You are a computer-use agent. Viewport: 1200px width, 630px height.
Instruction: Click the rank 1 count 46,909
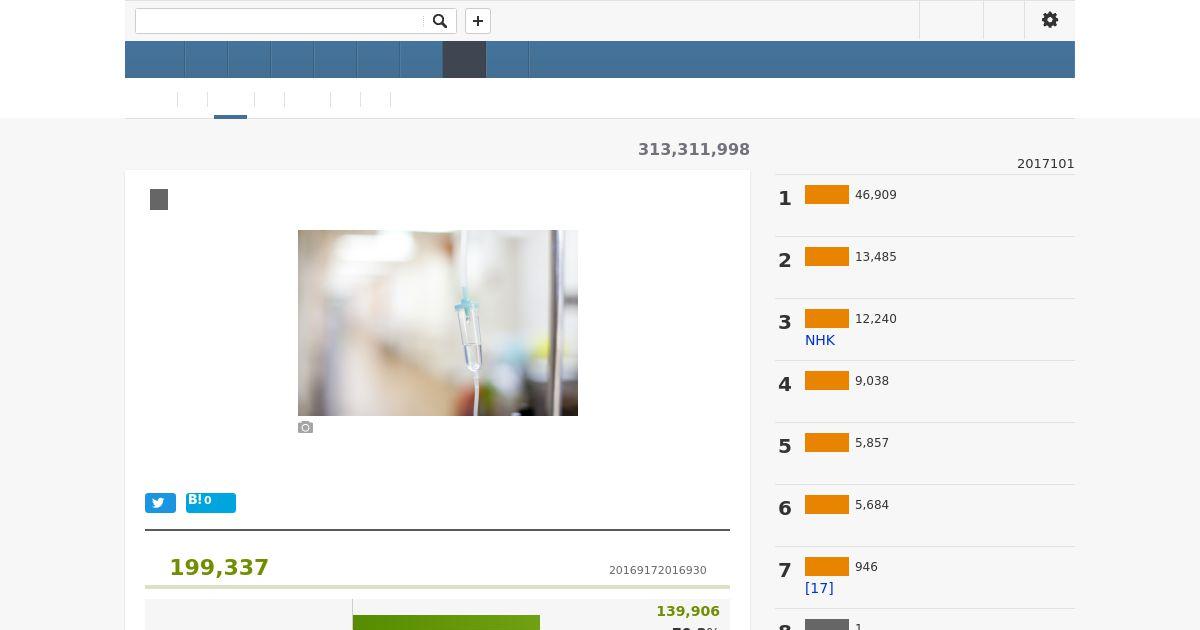pos(876,195)
